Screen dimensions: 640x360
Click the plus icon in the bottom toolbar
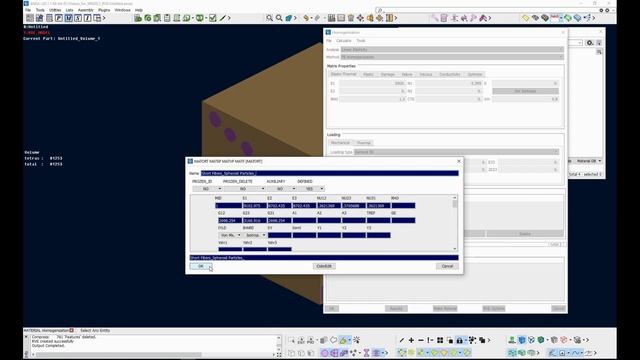tap(411, 340)
